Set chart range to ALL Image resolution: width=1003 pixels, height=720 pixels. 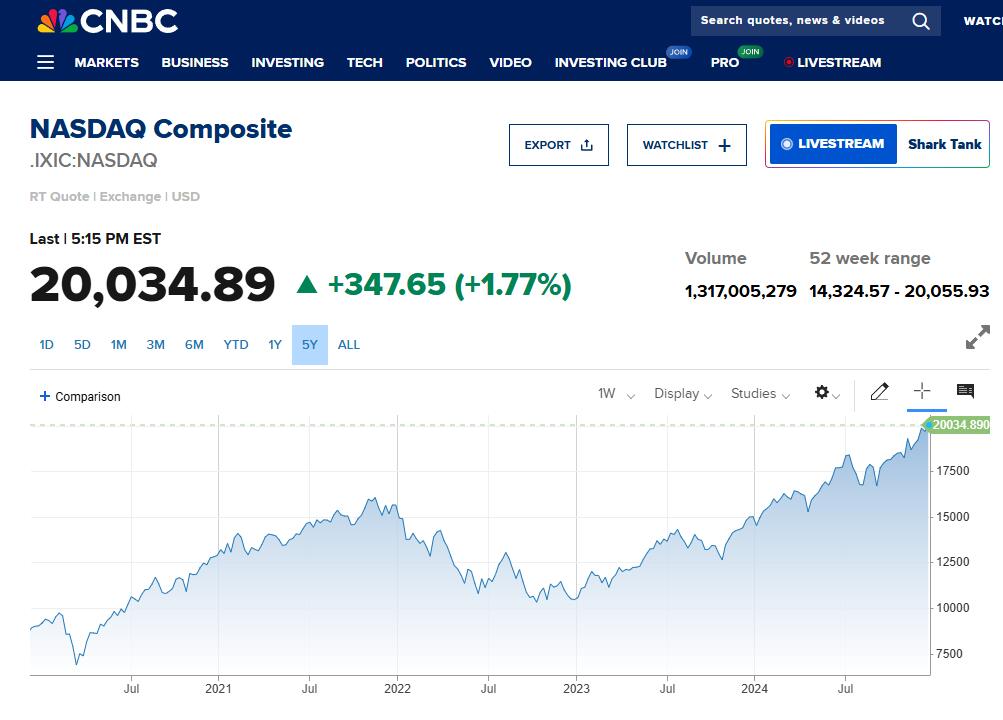[348, 345]
